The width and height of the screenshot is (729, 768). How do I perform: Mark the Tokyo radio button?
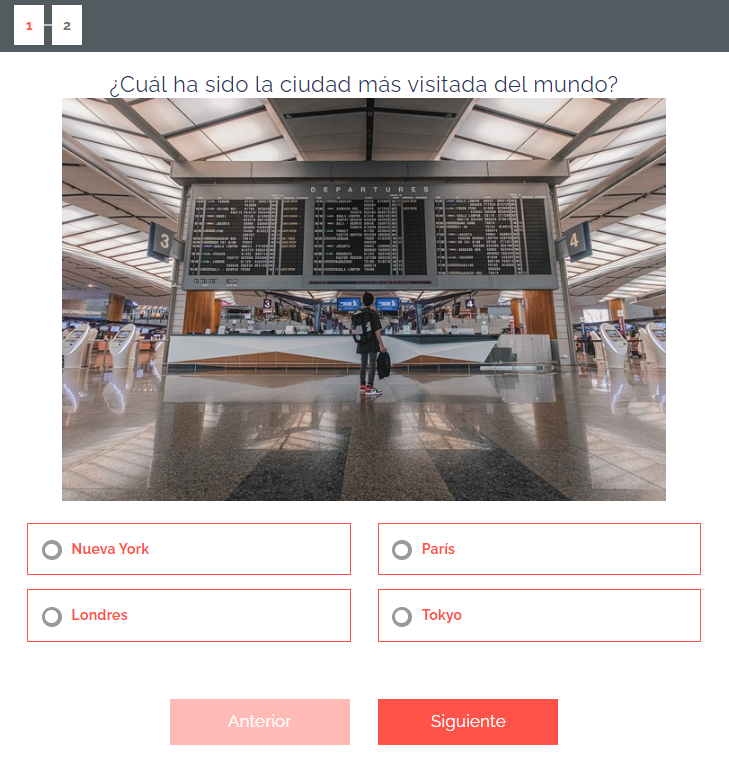tap(402, 616)
